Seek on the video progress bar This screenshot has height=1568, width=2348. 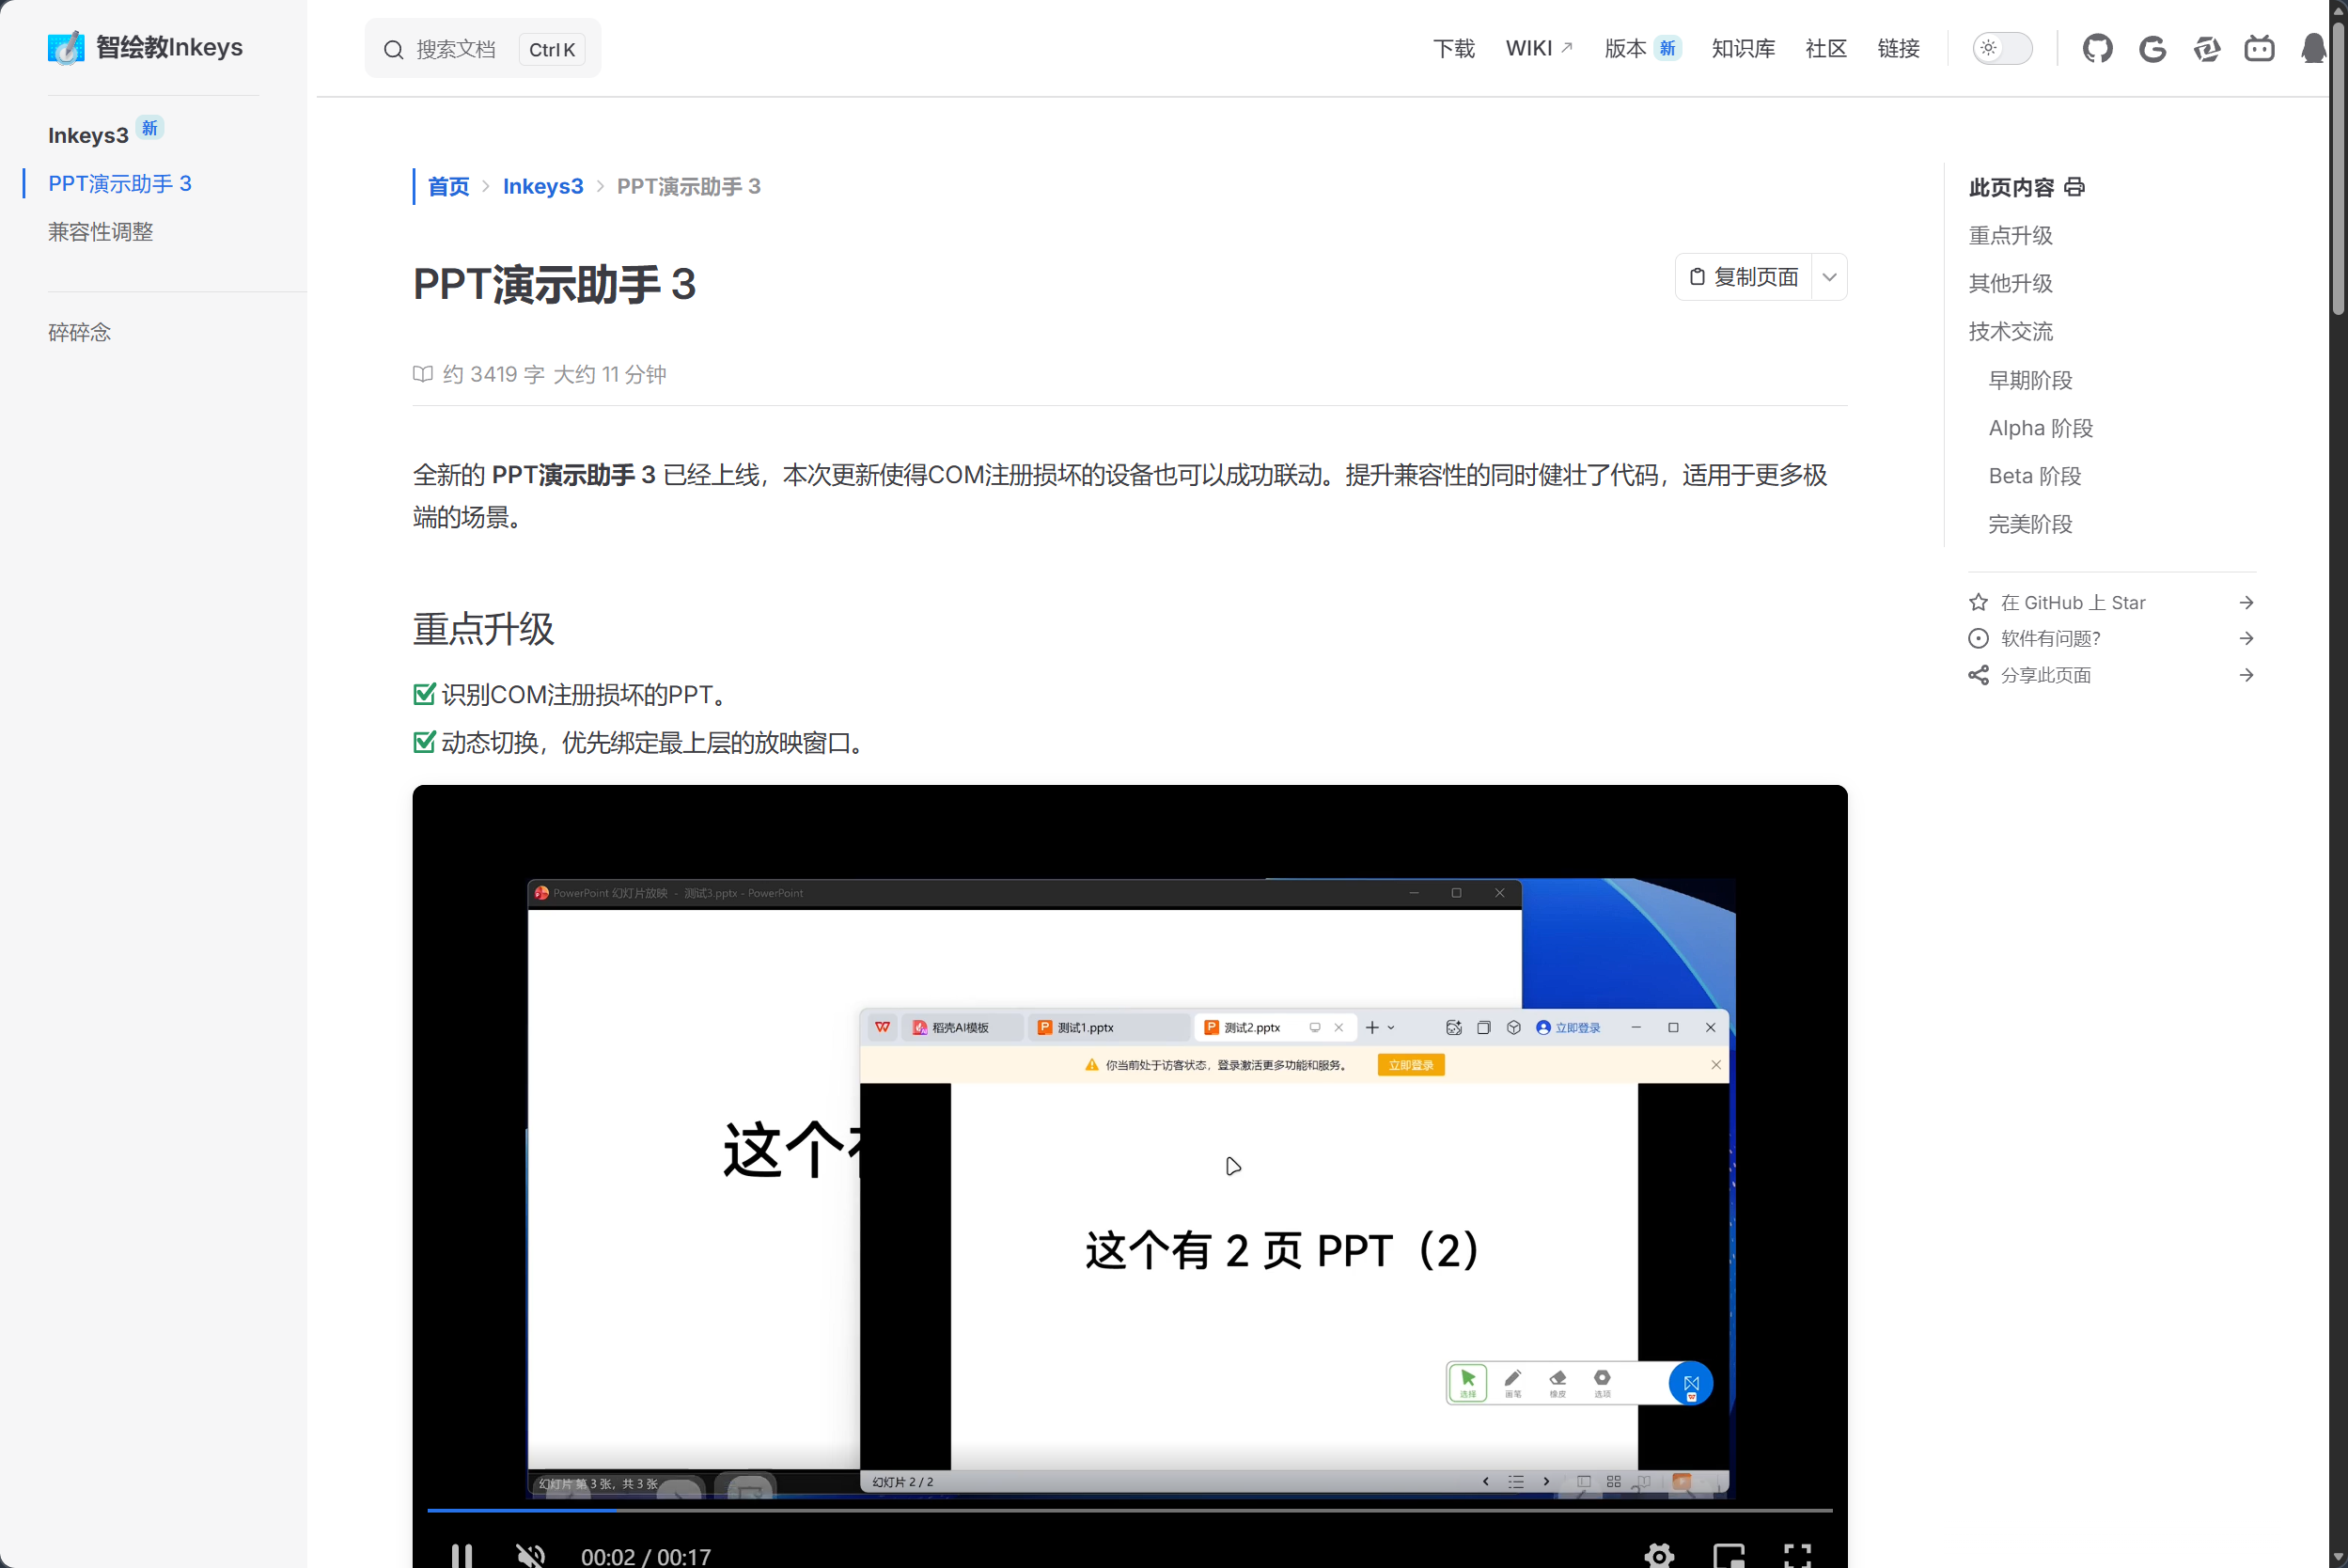point(1130,1510)
